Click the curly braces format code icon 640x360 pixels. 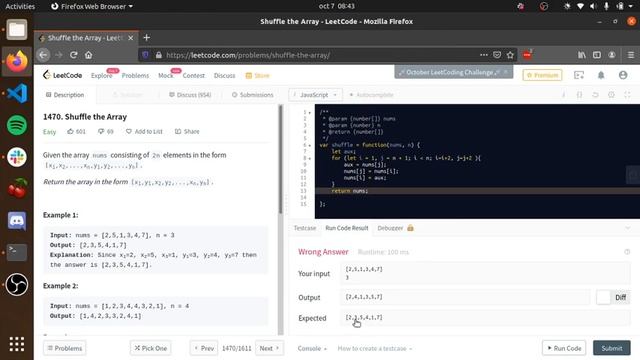pyautogui.click(x=579, y=95)
